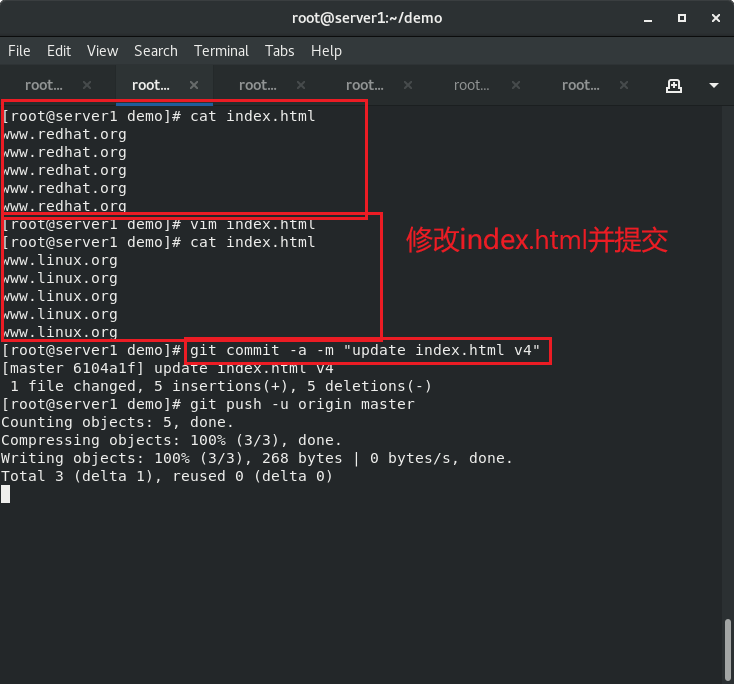Close the fourth root tab
This screenshot has height=684, width=734.
[408, 85]
